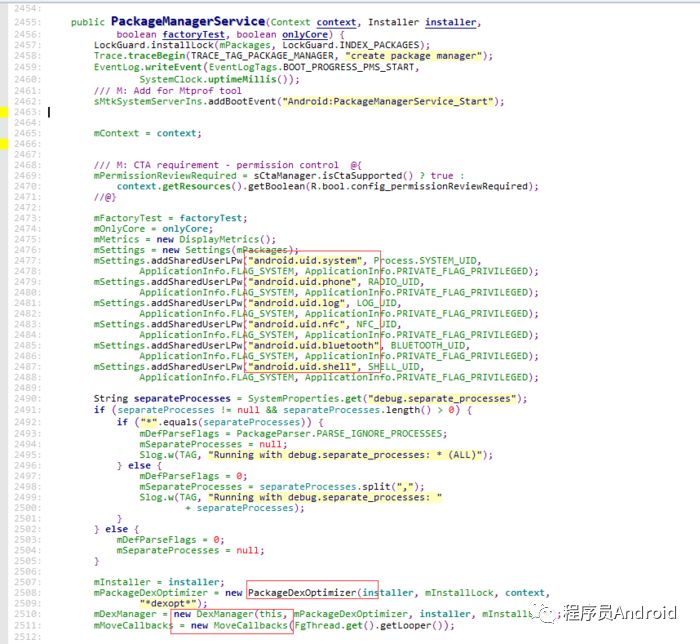Click the "create package manager" string
Image resolution: width=700 pixels, height=644 pixels.
coord(413,56)
